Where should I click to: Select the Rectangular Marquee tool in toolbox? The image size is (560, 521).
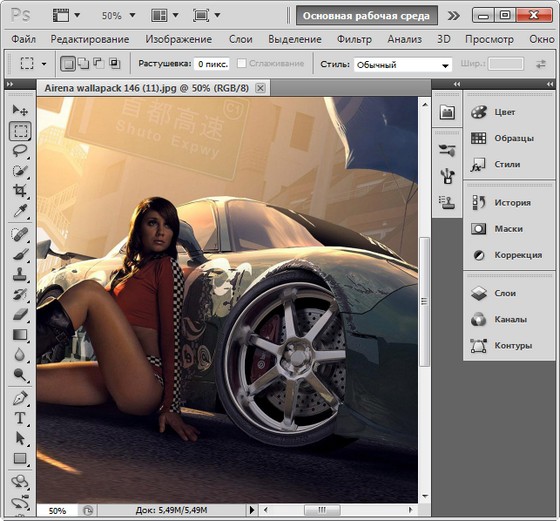[20, 131]
